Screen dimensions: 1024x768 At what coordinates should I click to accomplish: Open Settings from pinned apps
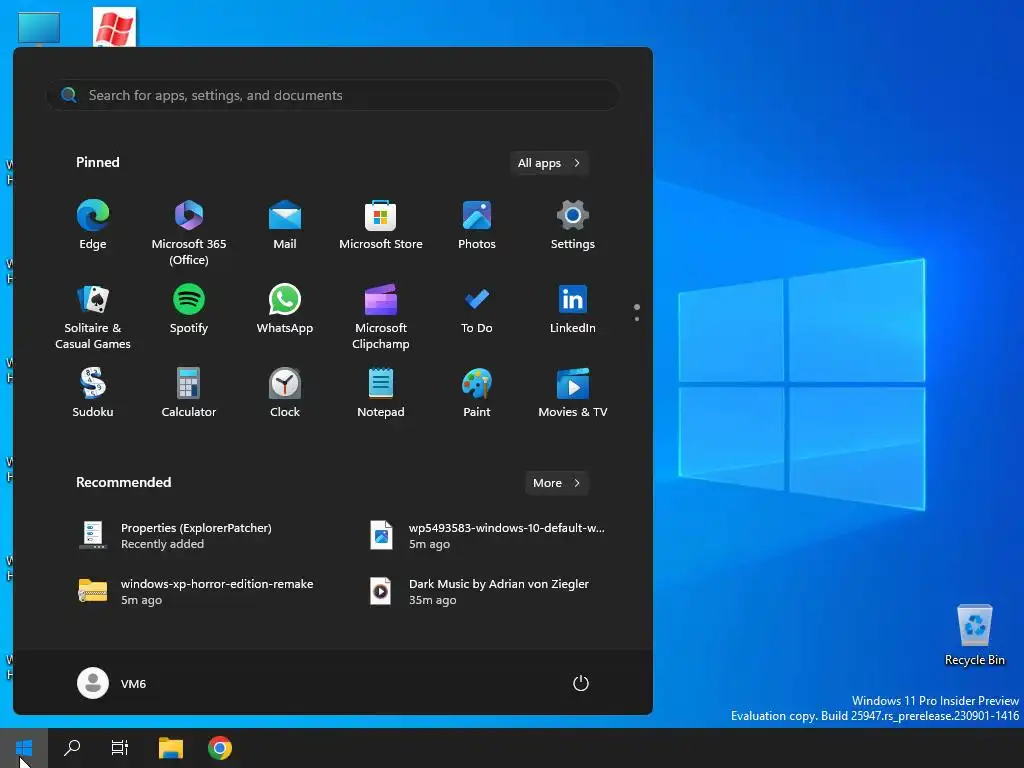pos(573,225)
